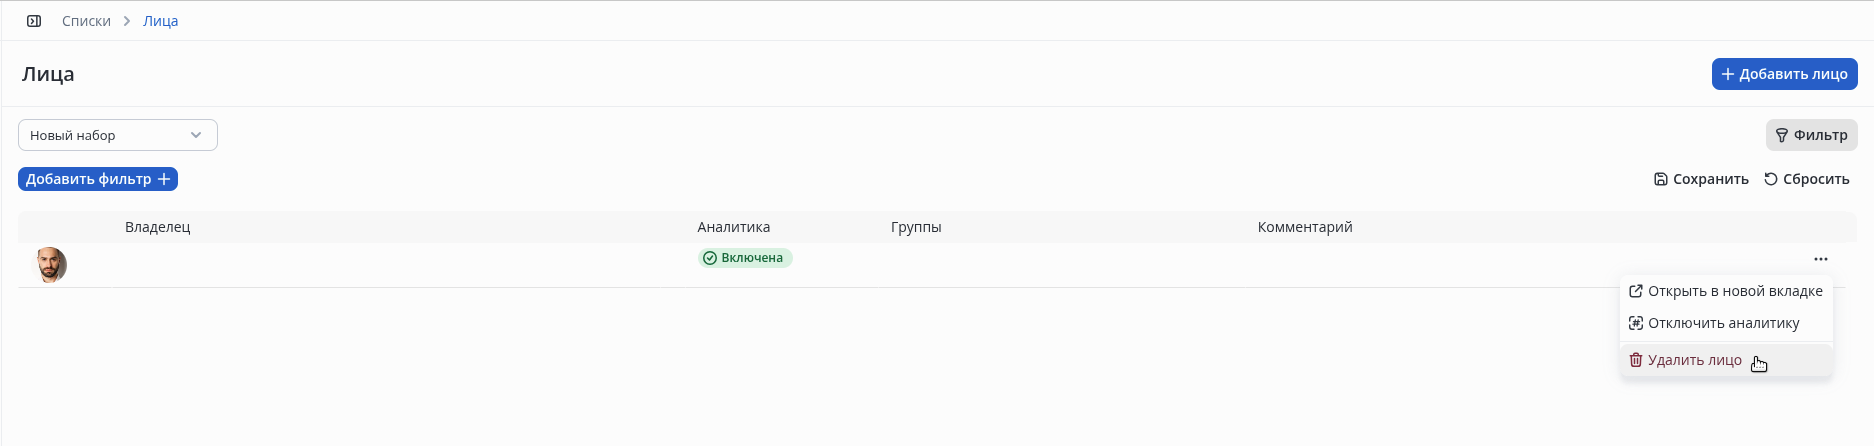Click the Аналитика column header
This screenshot has height=446, width=1874.
pos(733,227)
